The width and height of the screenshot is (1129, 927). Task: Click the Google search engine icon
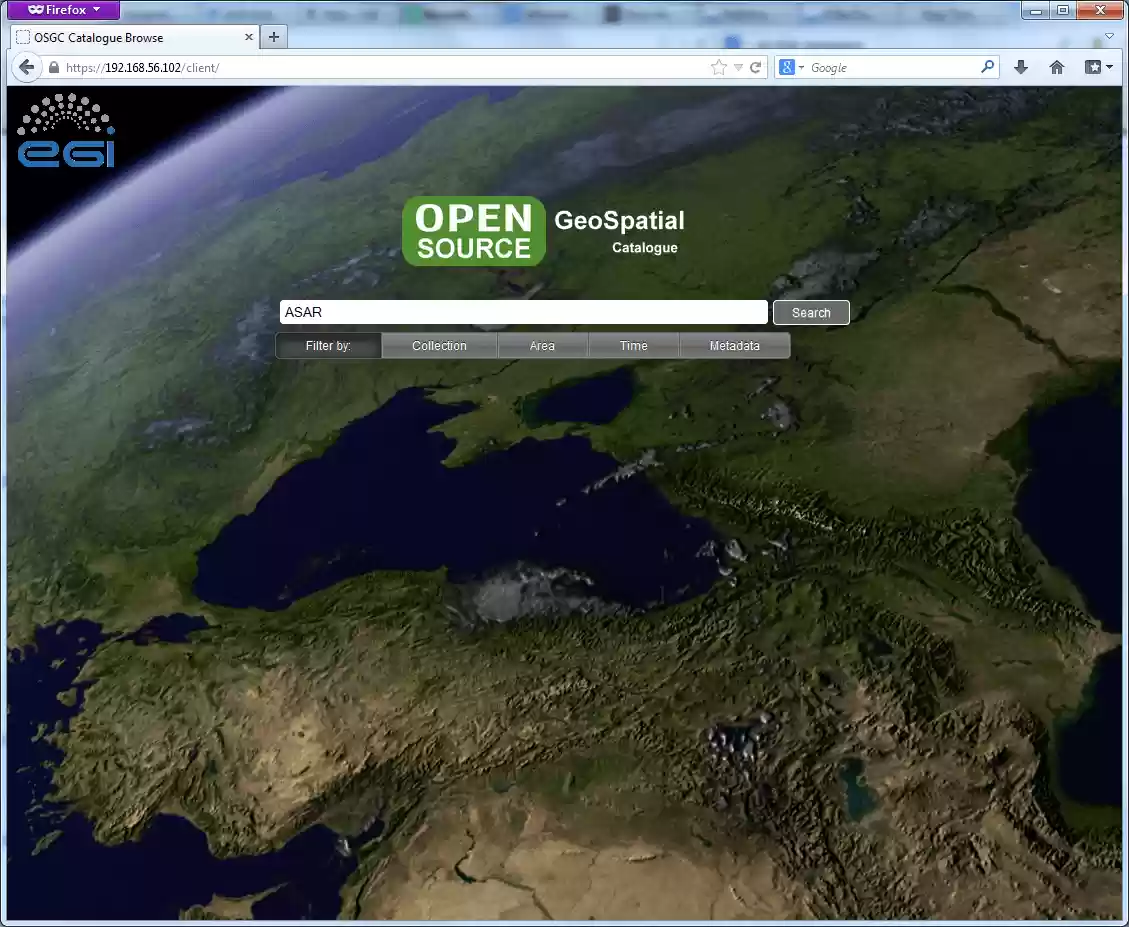pos(786,67)
